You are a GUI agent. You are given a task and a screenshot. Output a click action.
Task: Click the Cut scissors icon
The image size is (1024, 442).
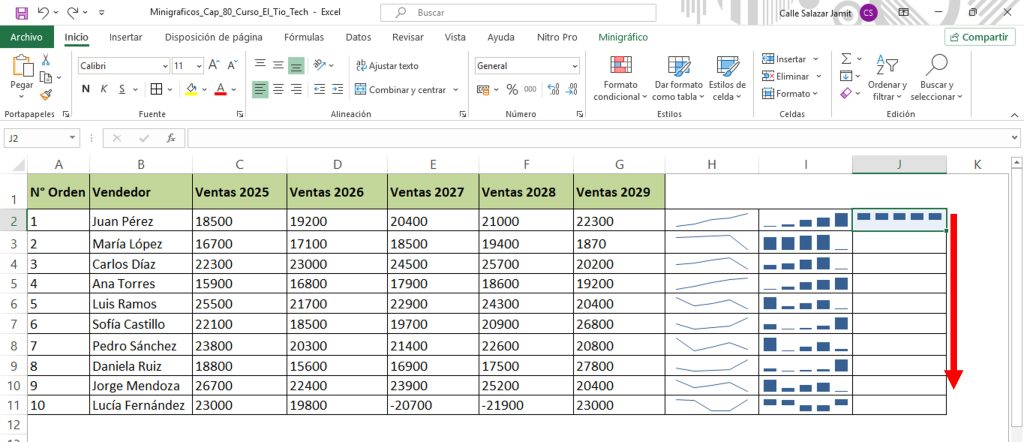pos(46,61)
